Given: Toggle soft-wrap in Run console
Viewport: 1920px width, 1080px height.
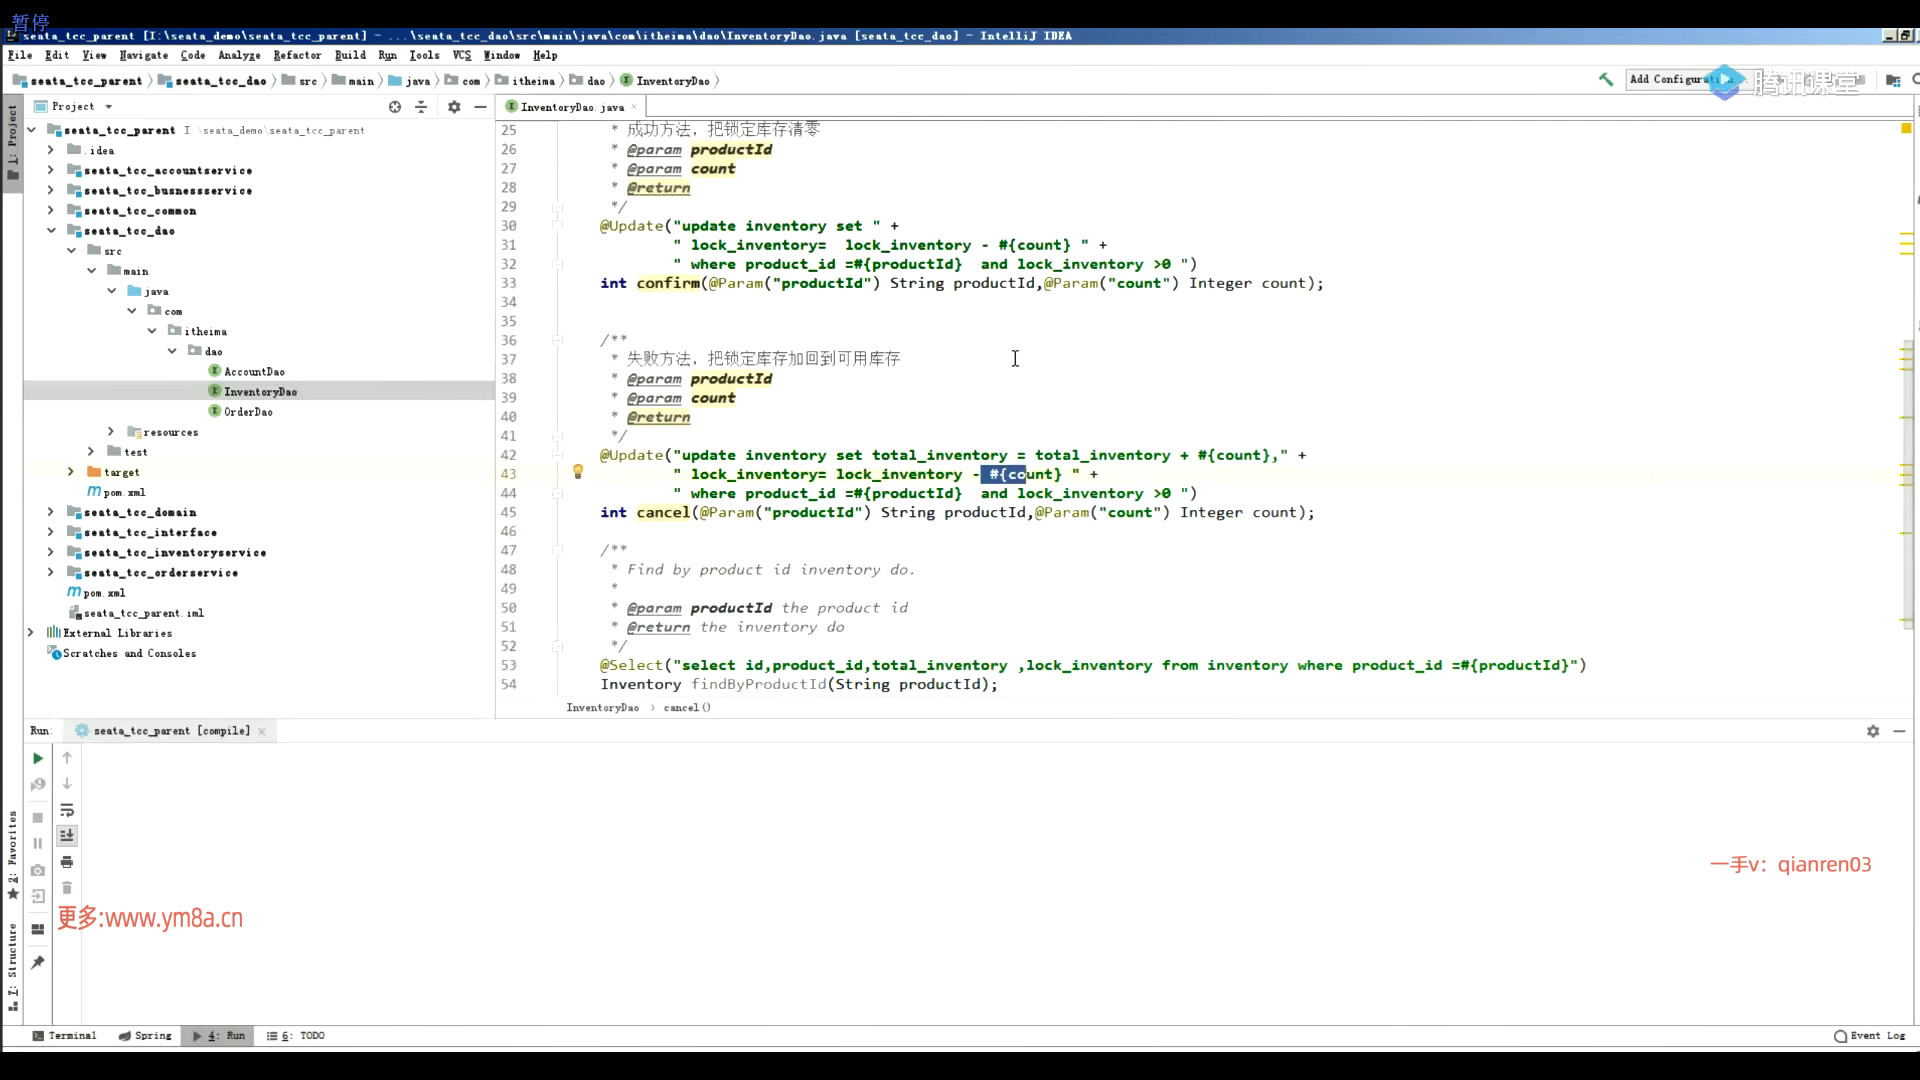Looking at the screenshot, I should pyautogui.click(x=67, y=810).
